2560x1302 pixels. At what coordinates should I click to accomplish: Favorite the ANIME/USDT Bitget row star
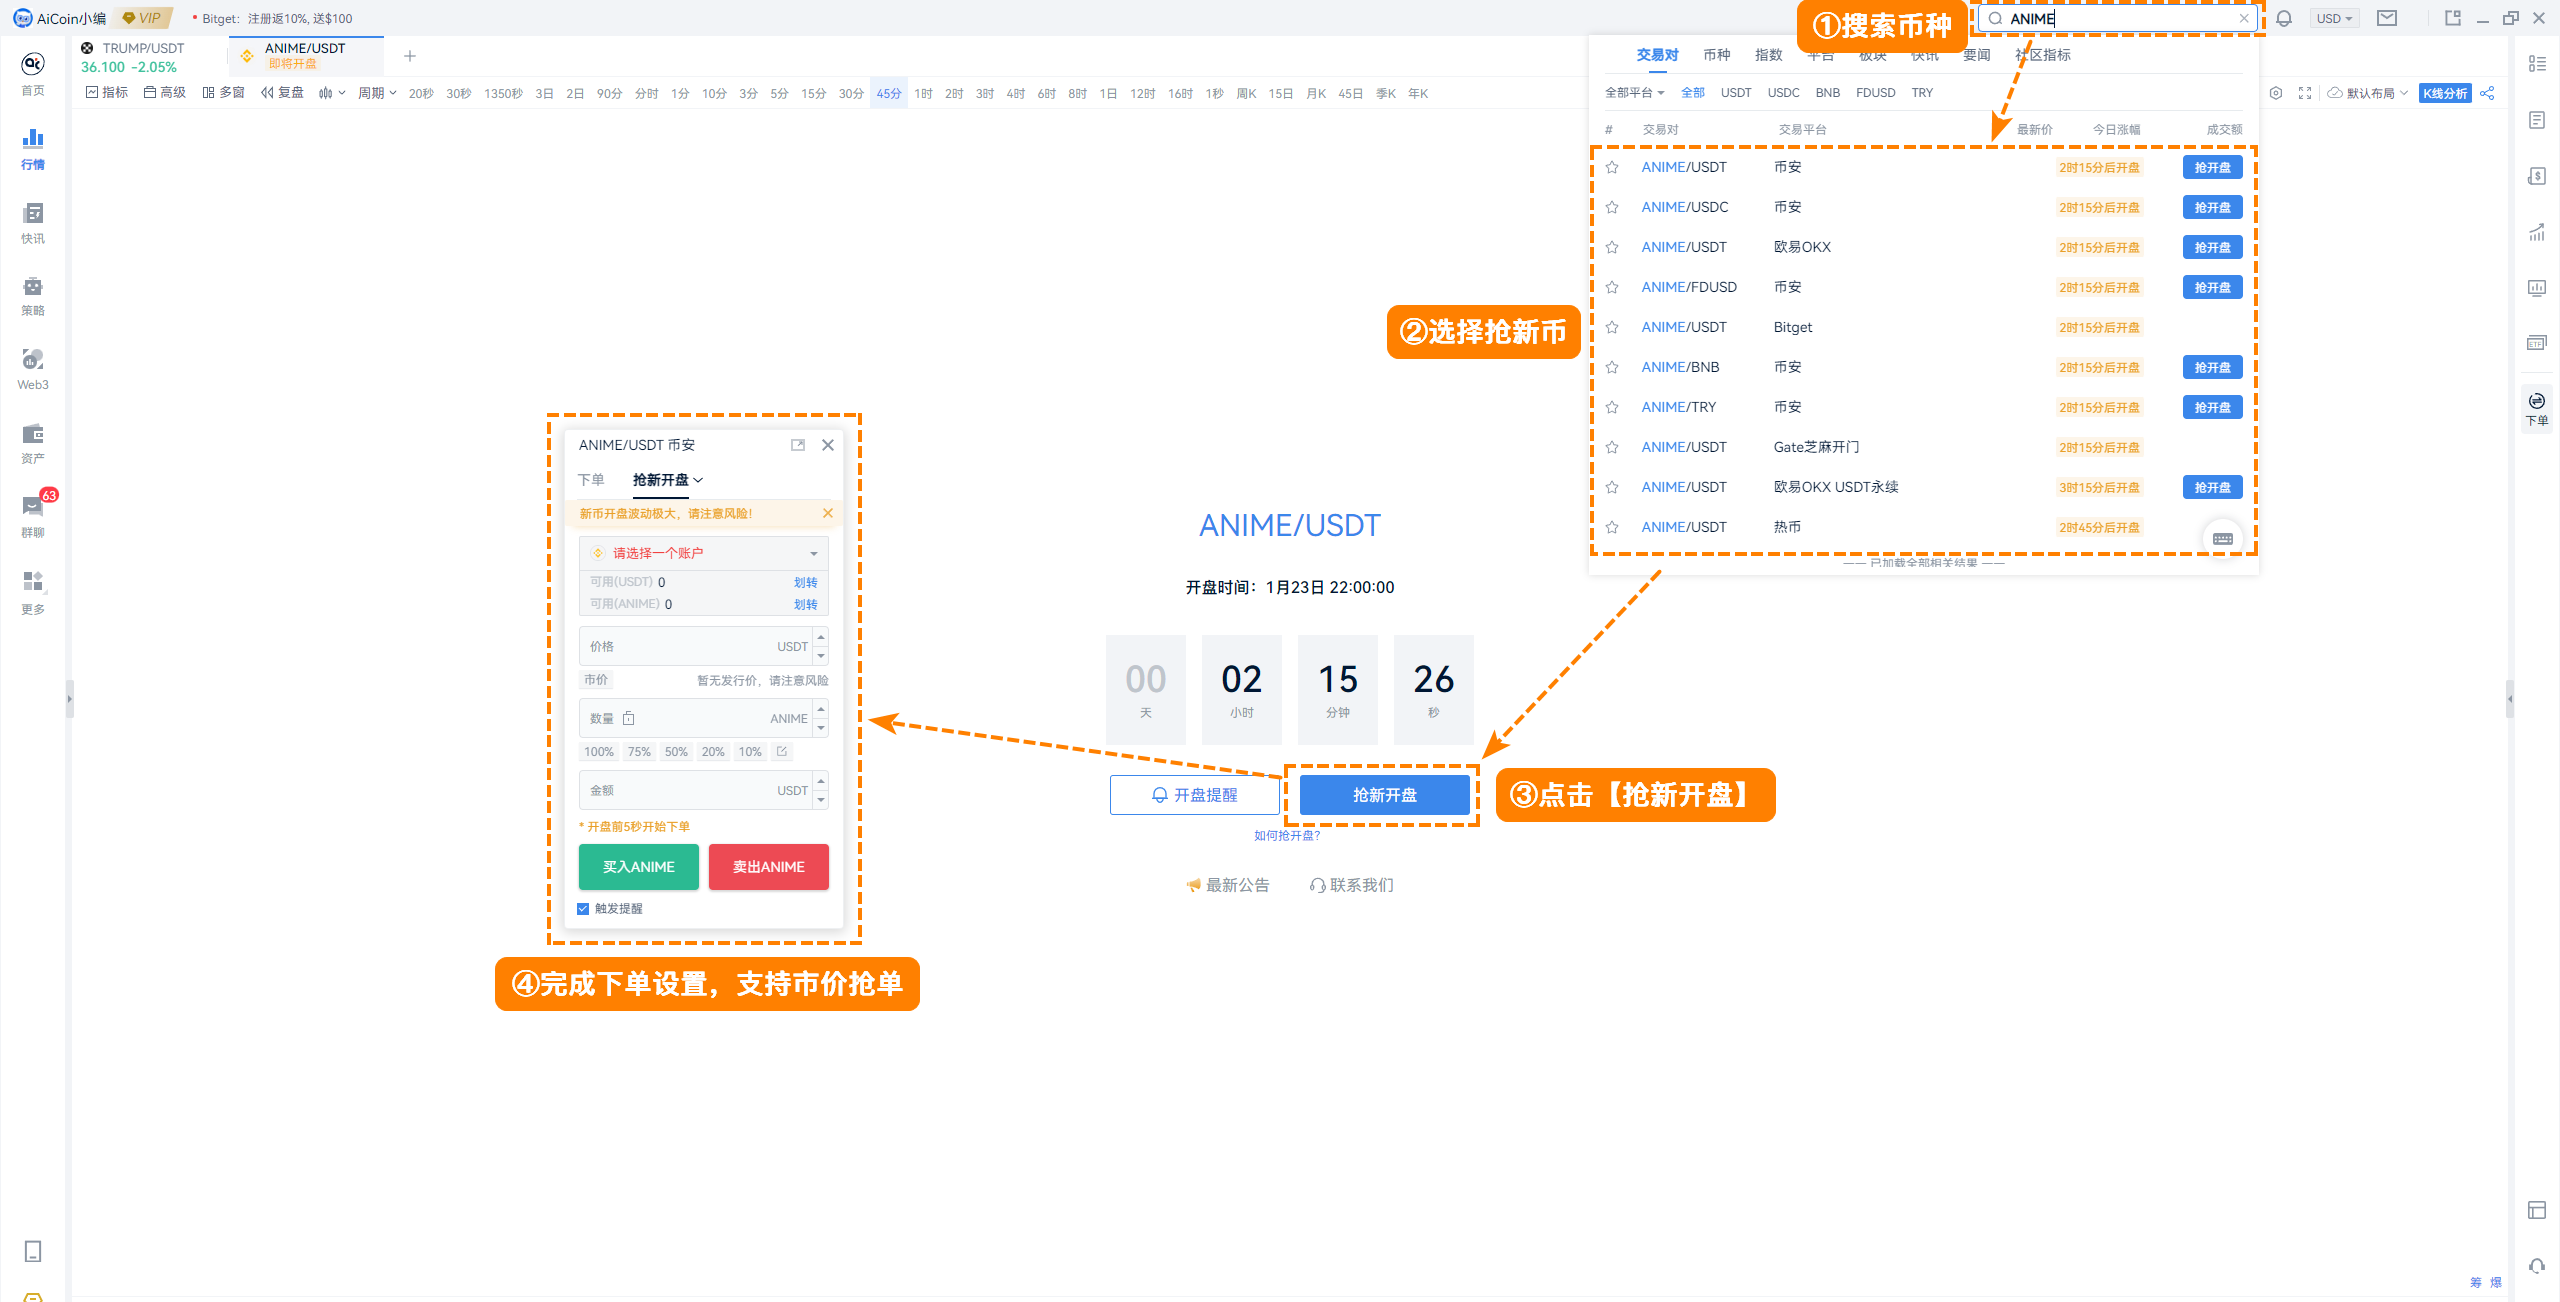1612,327
